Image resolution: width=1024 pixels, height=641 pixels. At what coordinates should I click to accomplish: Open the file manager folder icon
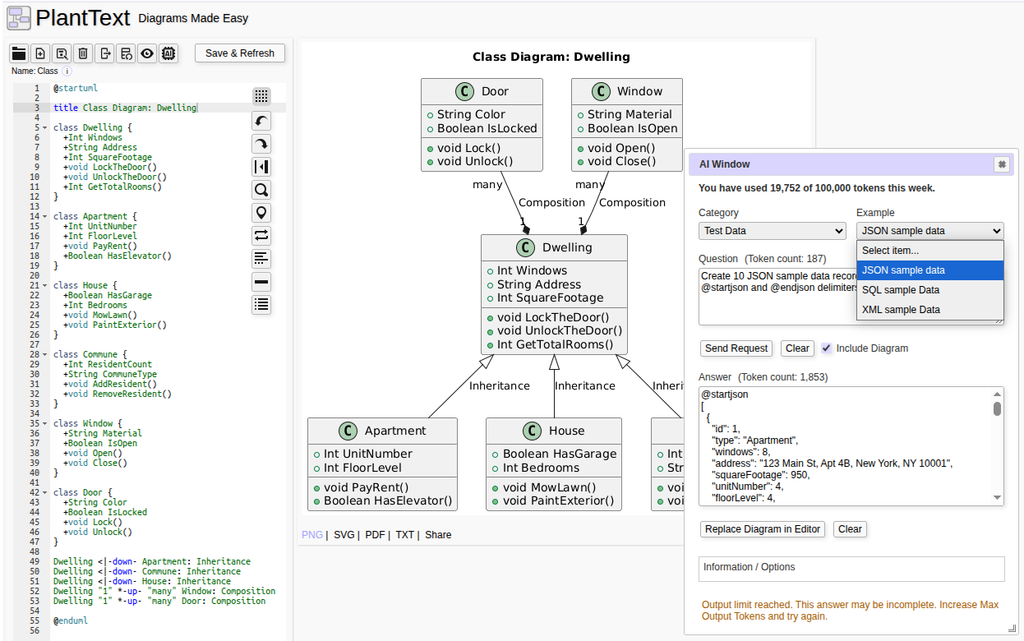[19, 54]
